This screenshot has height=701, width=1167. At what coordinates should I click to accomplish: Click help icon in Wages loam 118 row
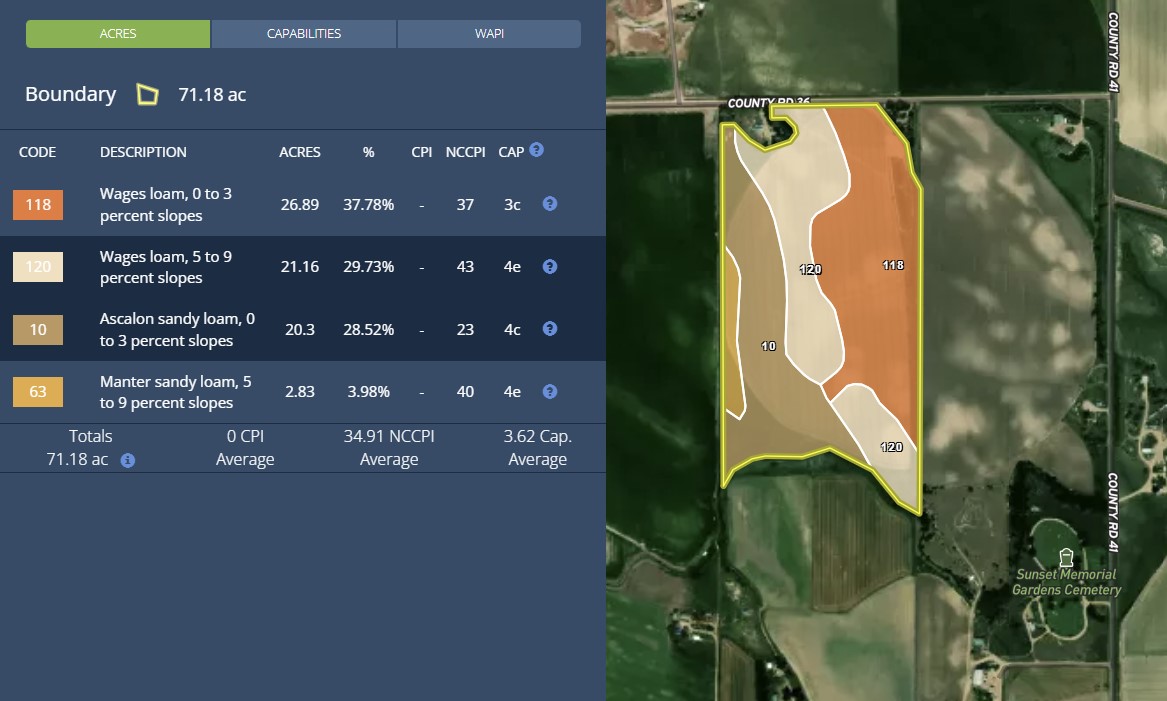coord(549,204)
